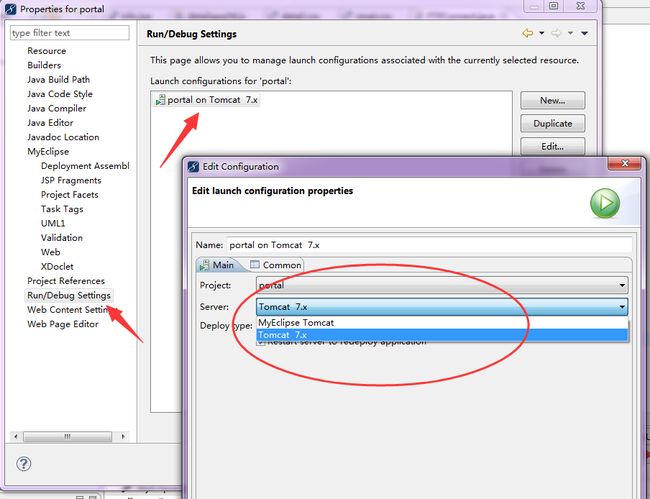Select UML1 in the tree
The height and width of the screenshot is (499, 650).
[53, 223]
